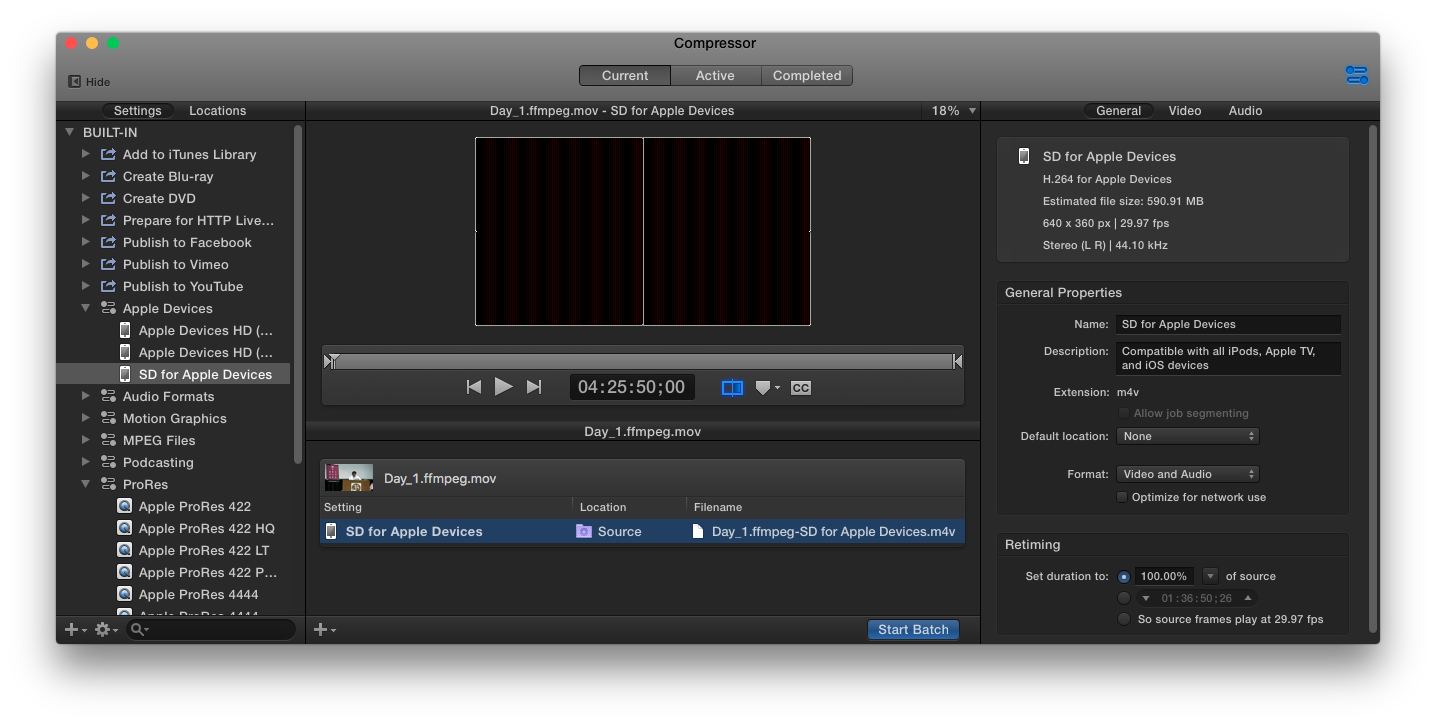The height and width of the screenshot is (724, 1436).
Task: Open the Format Video and Audio dropdown
Action: coord(1187,474)
